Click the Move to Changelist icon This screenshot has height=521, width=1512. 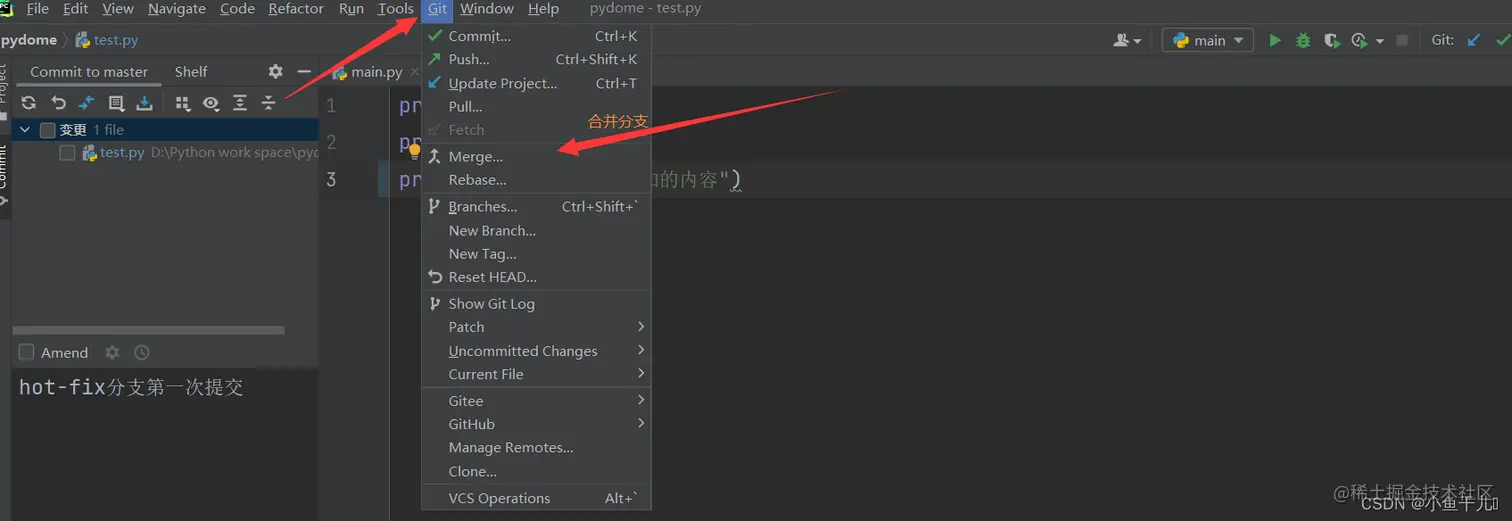116,103
